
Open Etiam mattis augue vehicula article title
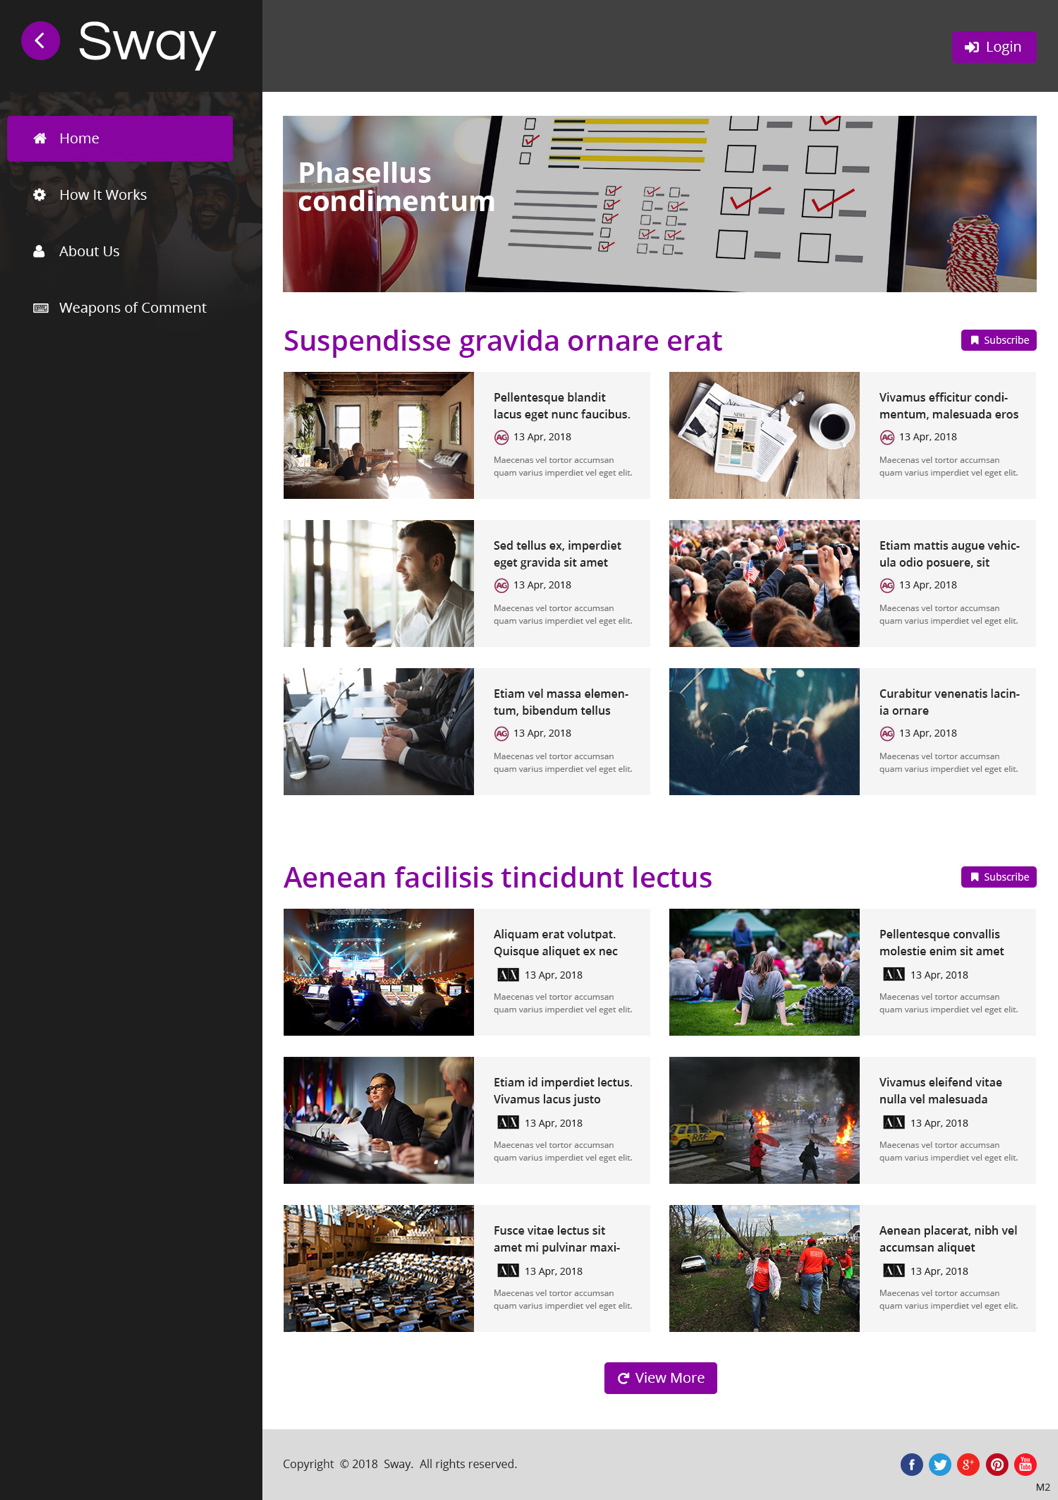point(949,554)
